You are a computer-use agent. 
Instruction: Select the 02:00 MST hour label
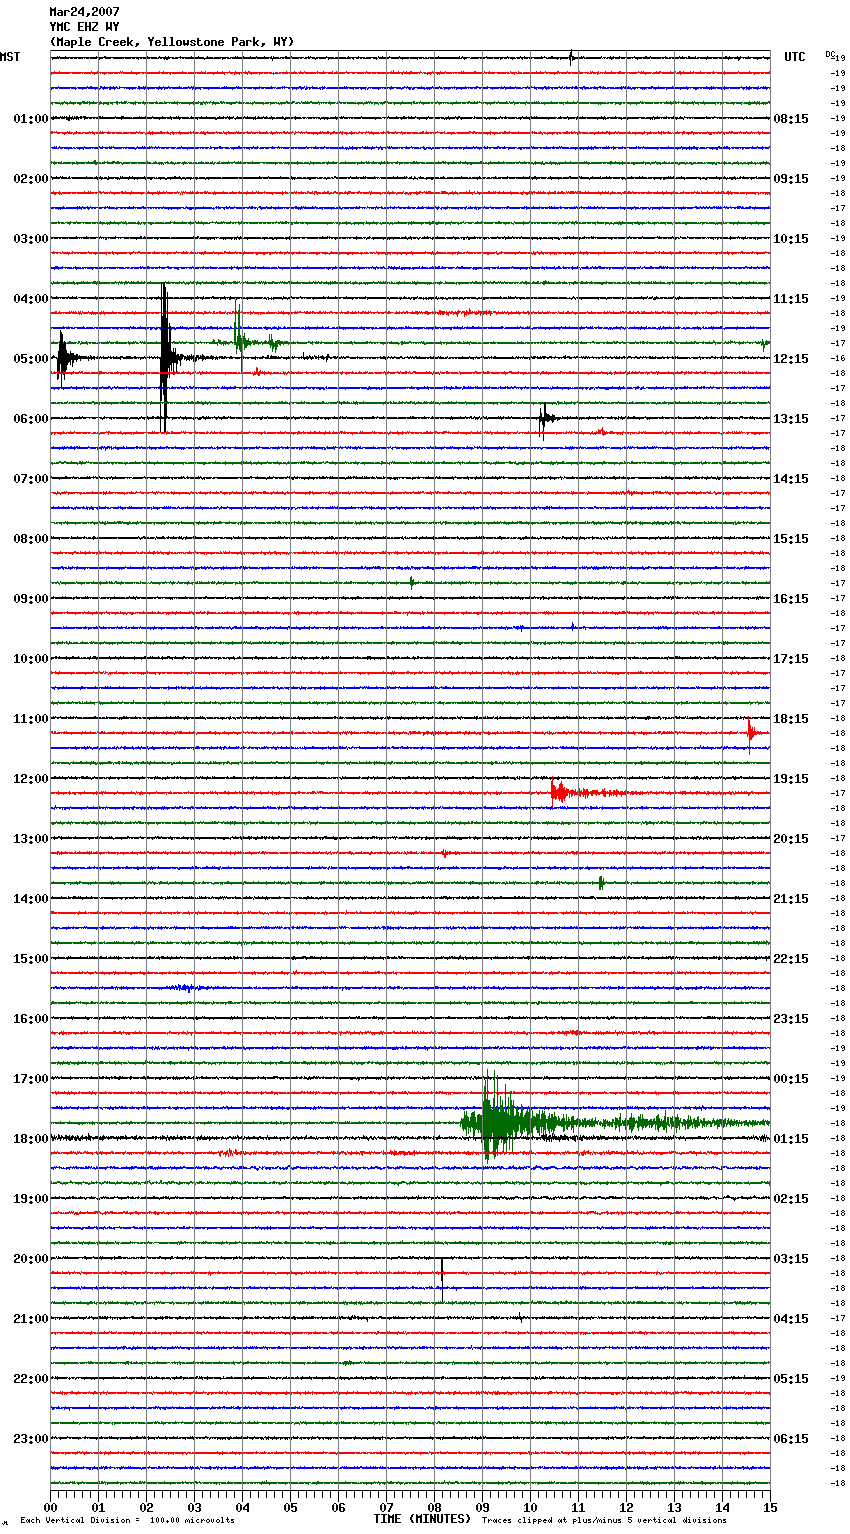pyautogui.click(x=30, y=179)
